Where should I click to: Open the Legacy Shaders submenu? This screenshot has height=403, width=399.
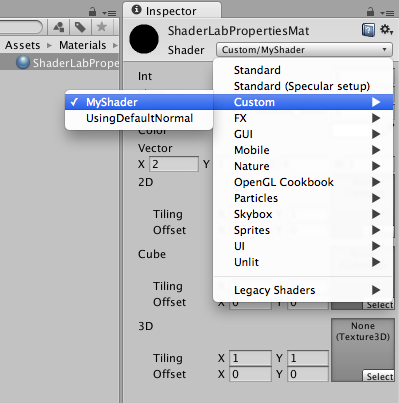click(x=303, y=290)
